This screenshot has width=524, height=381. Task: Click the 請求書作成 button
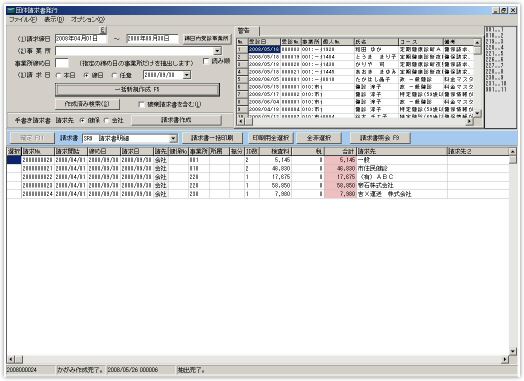(176, 120)
